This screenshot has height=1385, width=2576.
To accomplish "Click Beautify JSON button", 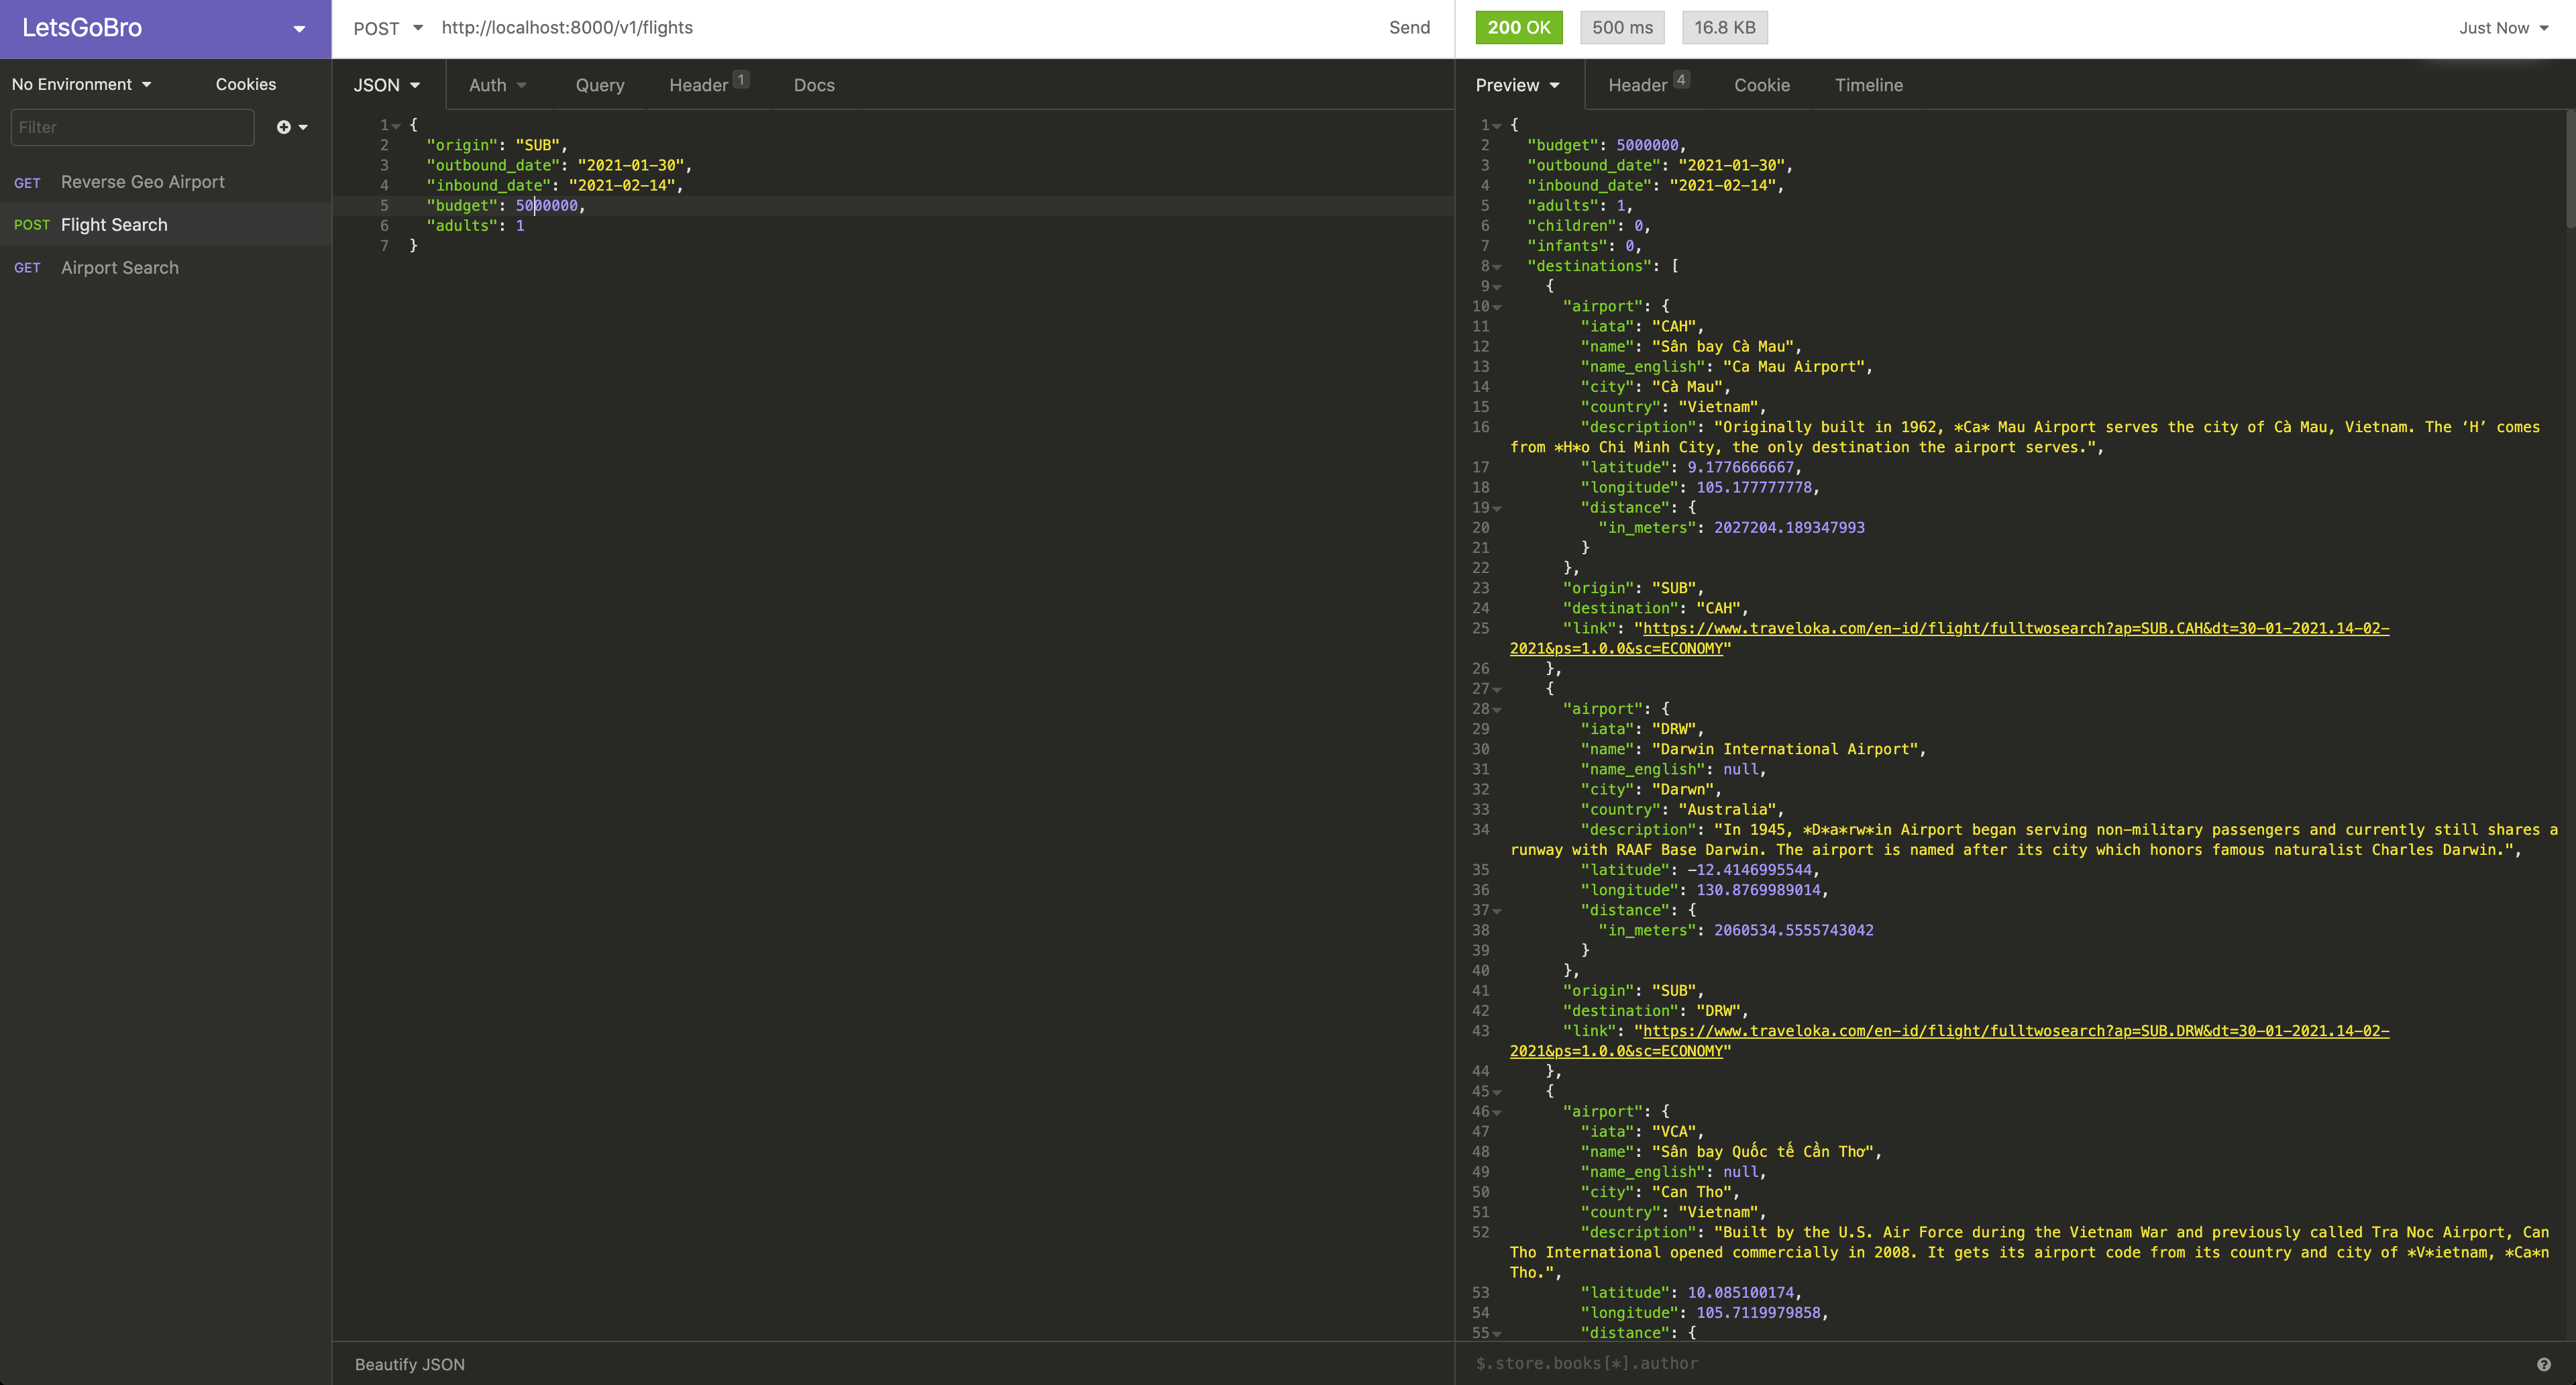I will (x=409, y=1364).
